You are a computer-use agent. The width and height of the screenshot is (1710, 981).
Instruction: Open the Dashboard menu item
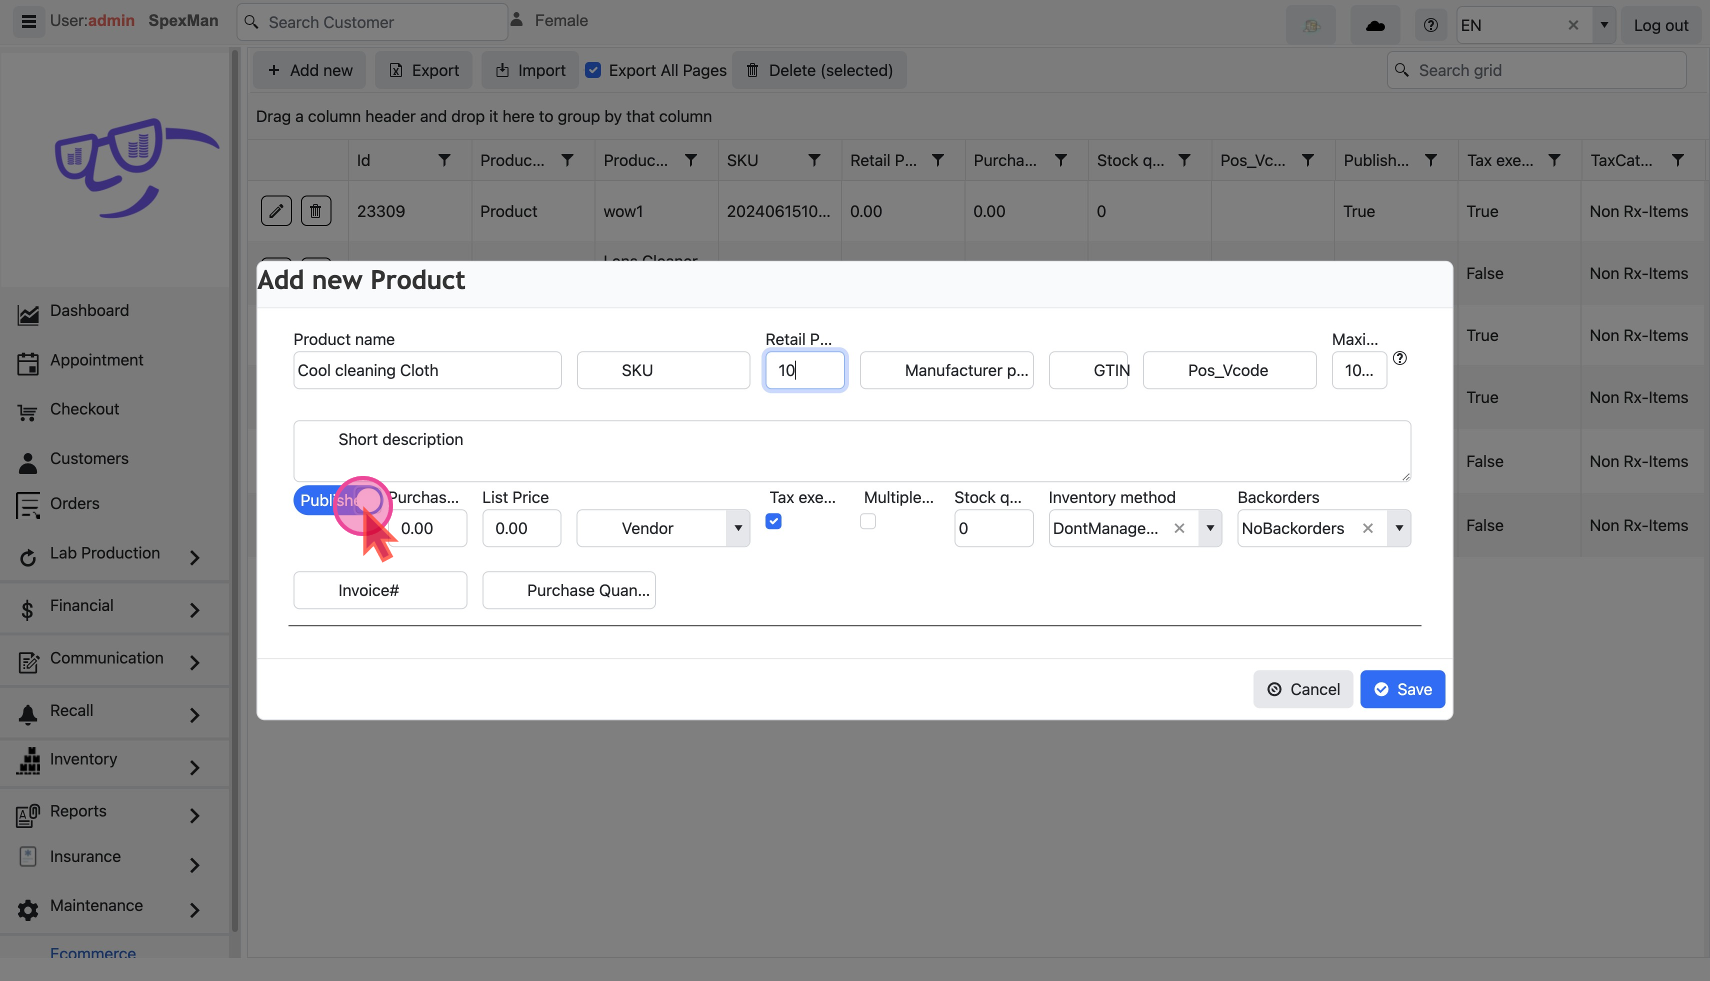(x=89, y=311)
